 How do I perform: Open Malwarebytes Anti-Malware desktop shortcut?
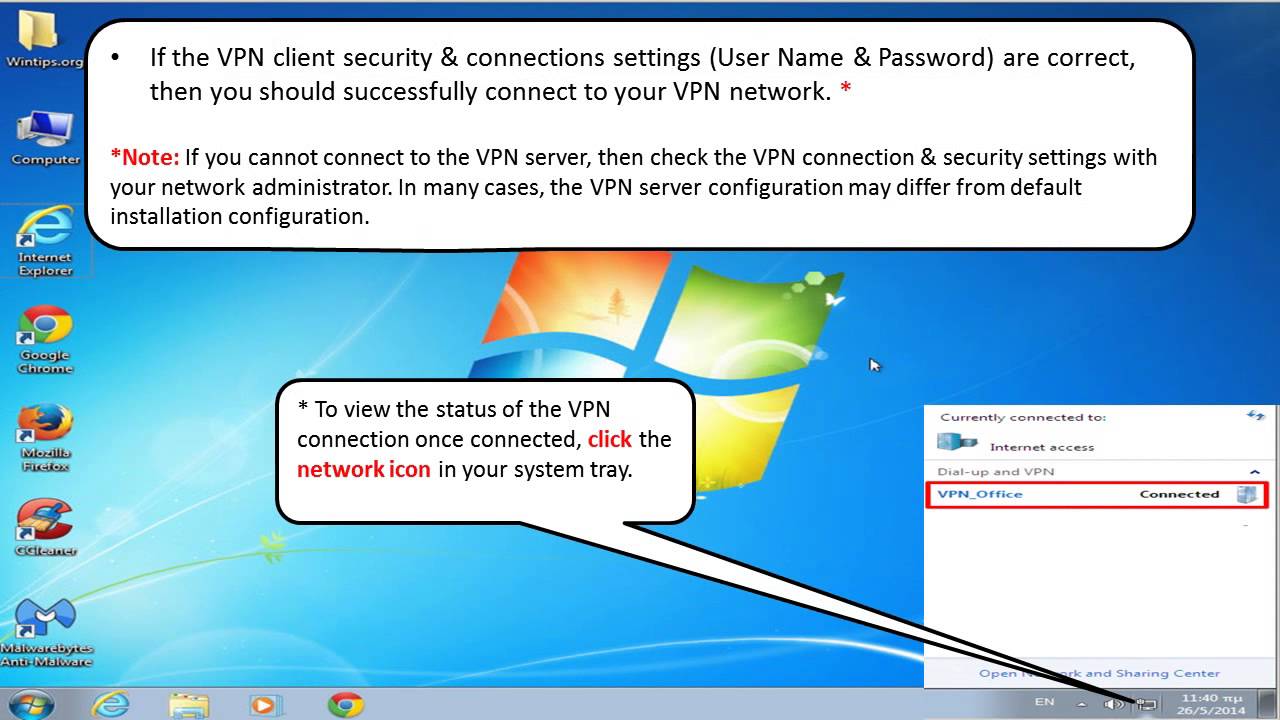[45, 633]
